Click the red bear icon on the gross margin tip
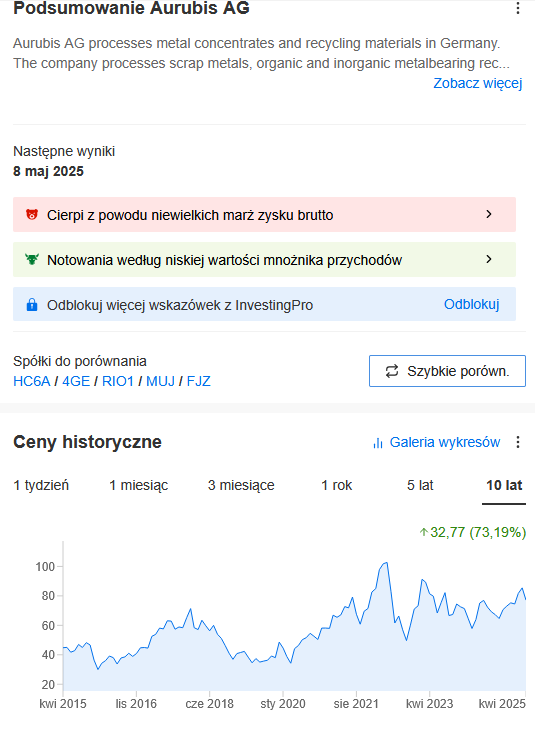This screenshot has width=535, height=743. 32,215
